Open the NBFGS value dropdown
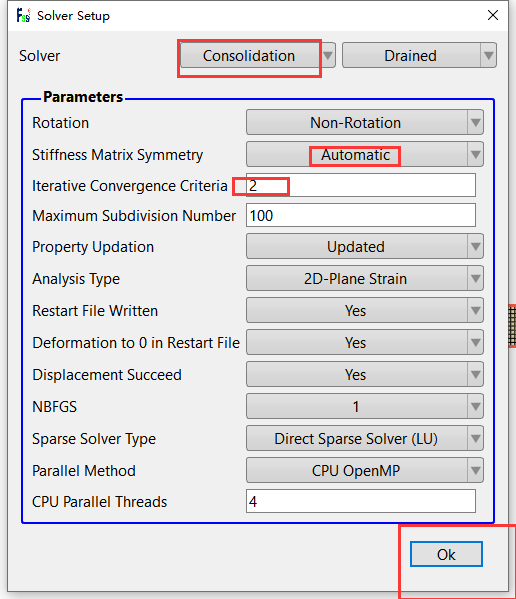The height and width of the screenshot is (599, 516). point(365,406)
